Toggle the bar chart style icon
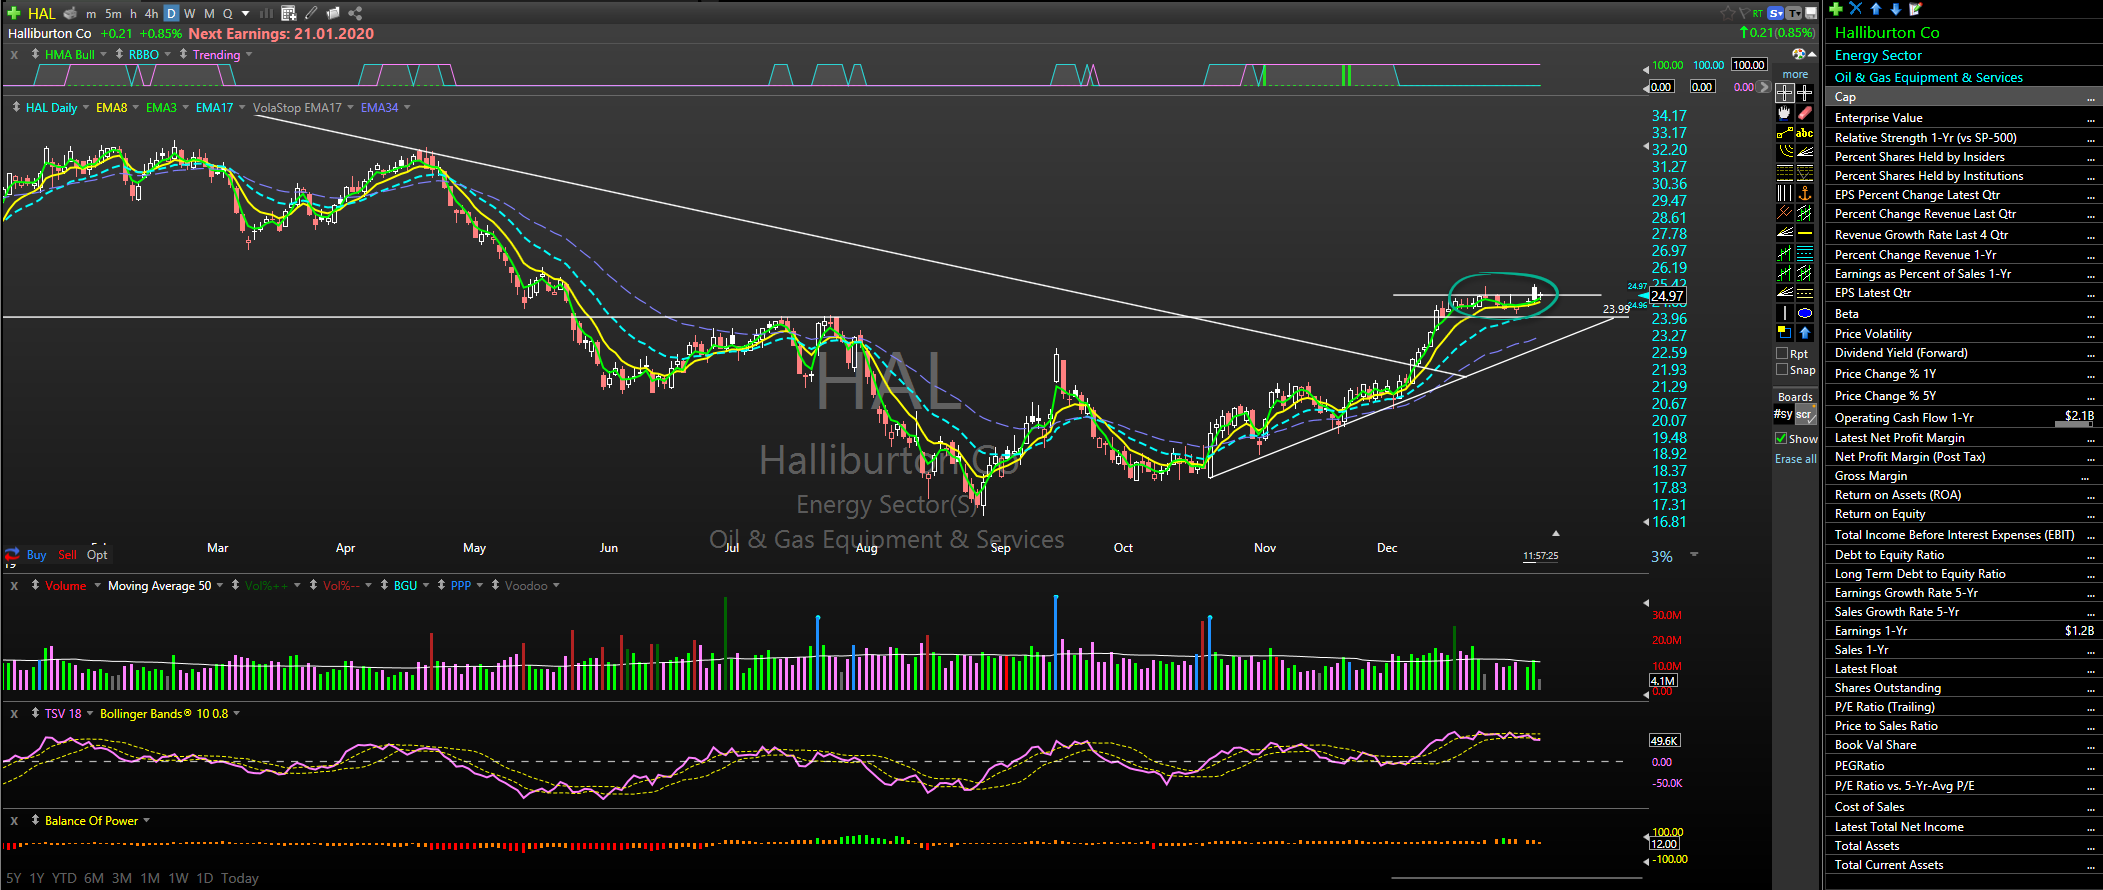Screen dimensions: 2103x890 coord(266,13)
